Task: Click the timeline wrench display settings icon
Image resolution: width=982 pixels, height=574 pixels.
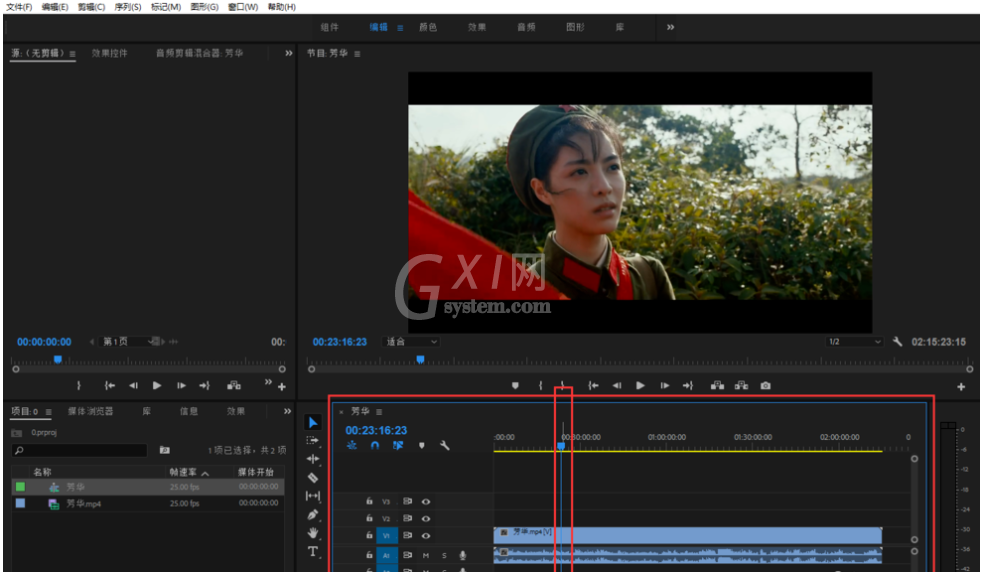Action: (x=445, y=446)
